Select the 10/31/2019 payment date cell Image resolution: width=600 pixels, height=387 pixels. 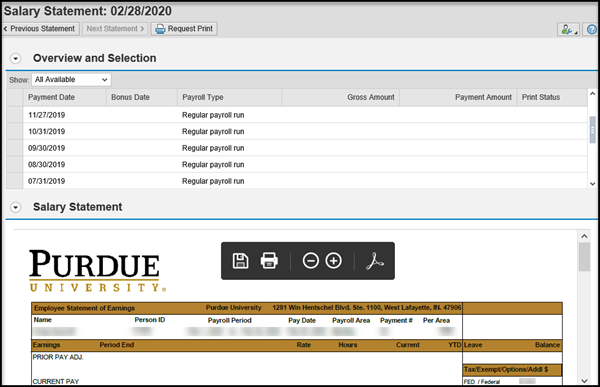coord(47,131)
